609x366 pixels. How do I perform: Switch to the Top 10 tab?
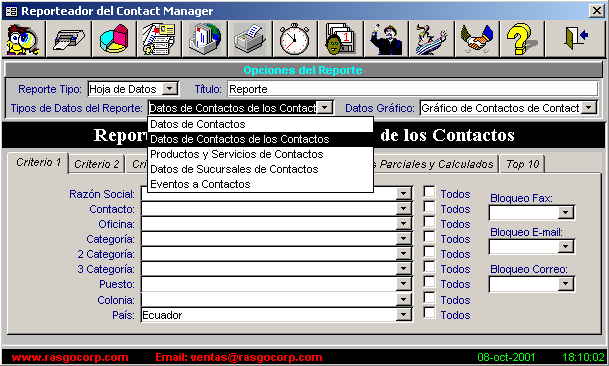522,164
